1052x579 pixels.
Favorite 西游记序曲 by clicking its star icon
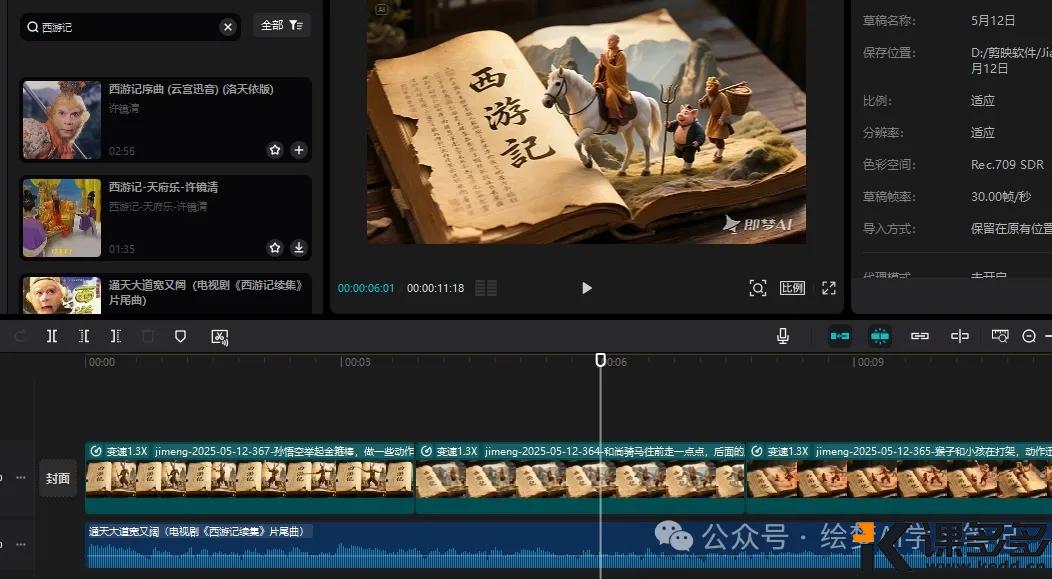click(x=274, y=150)
